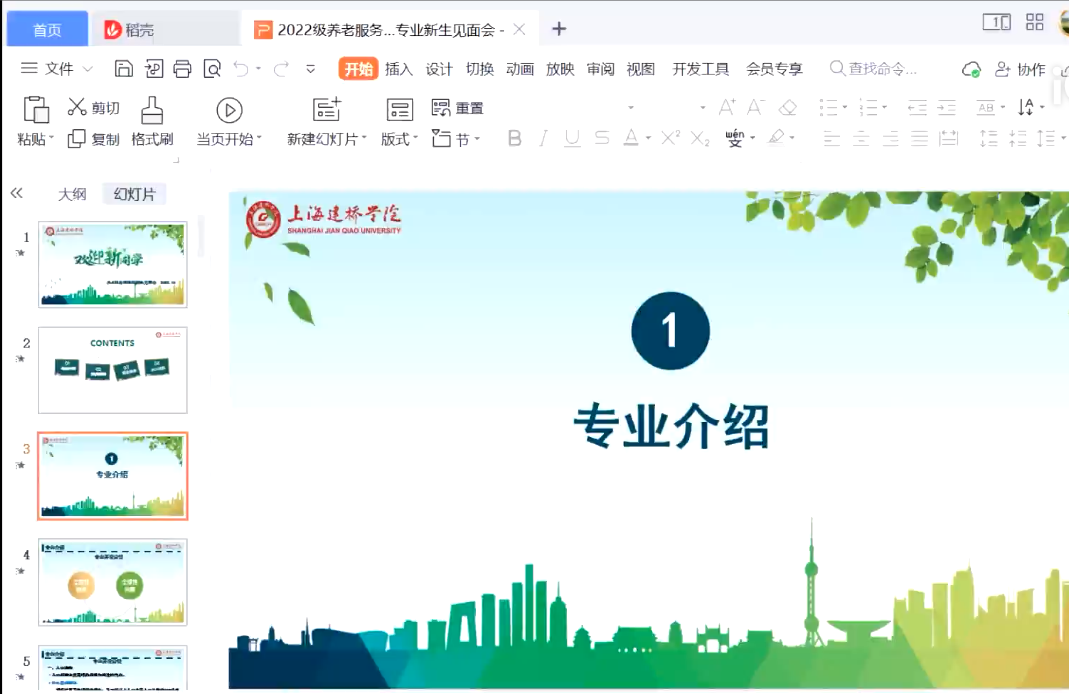
Task: Select the Format Painter (格式刷) brush
Action: pyautogui.click(x=152, y=110)
